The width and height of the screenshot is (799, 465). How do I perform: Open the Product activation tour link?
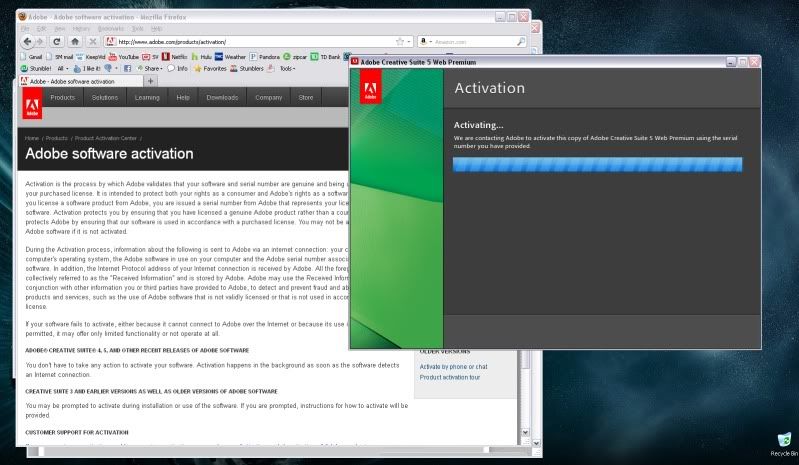[x=450, y=377]
